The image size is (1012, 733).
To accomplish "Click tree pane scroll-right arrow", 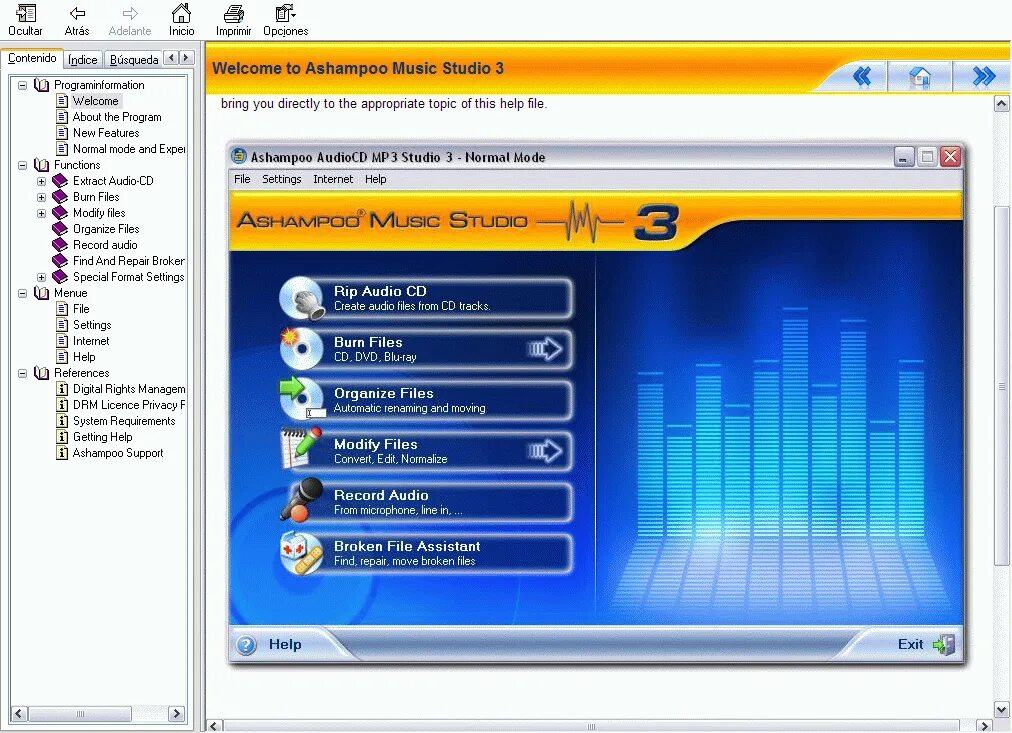I will coord(176,714).
